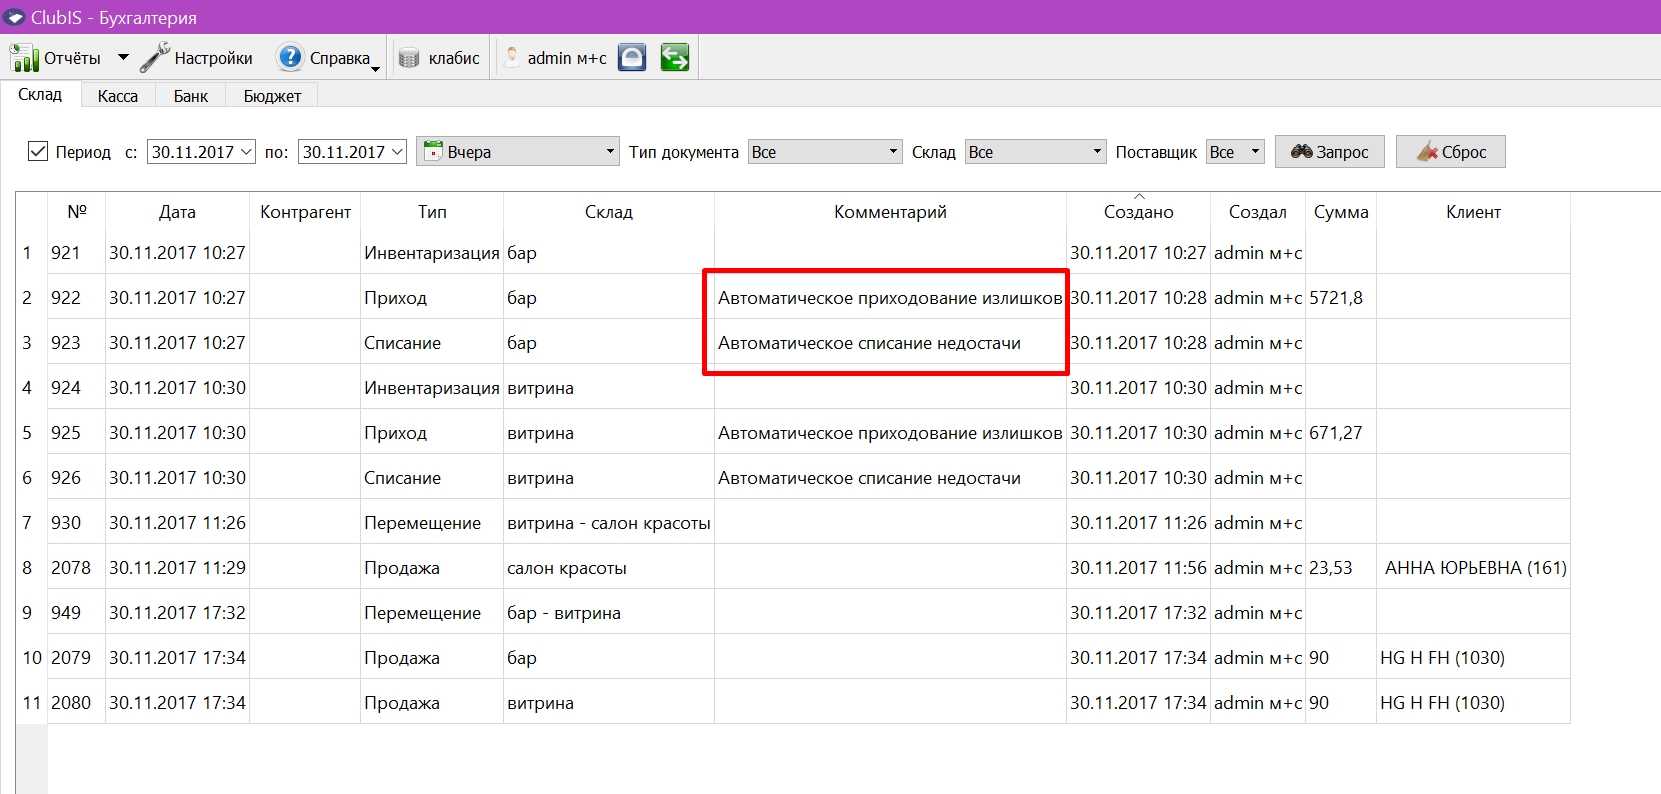Viewport: 1661px width, 794px height.
Task: Click the Комментарий column header
Action: 890,212
